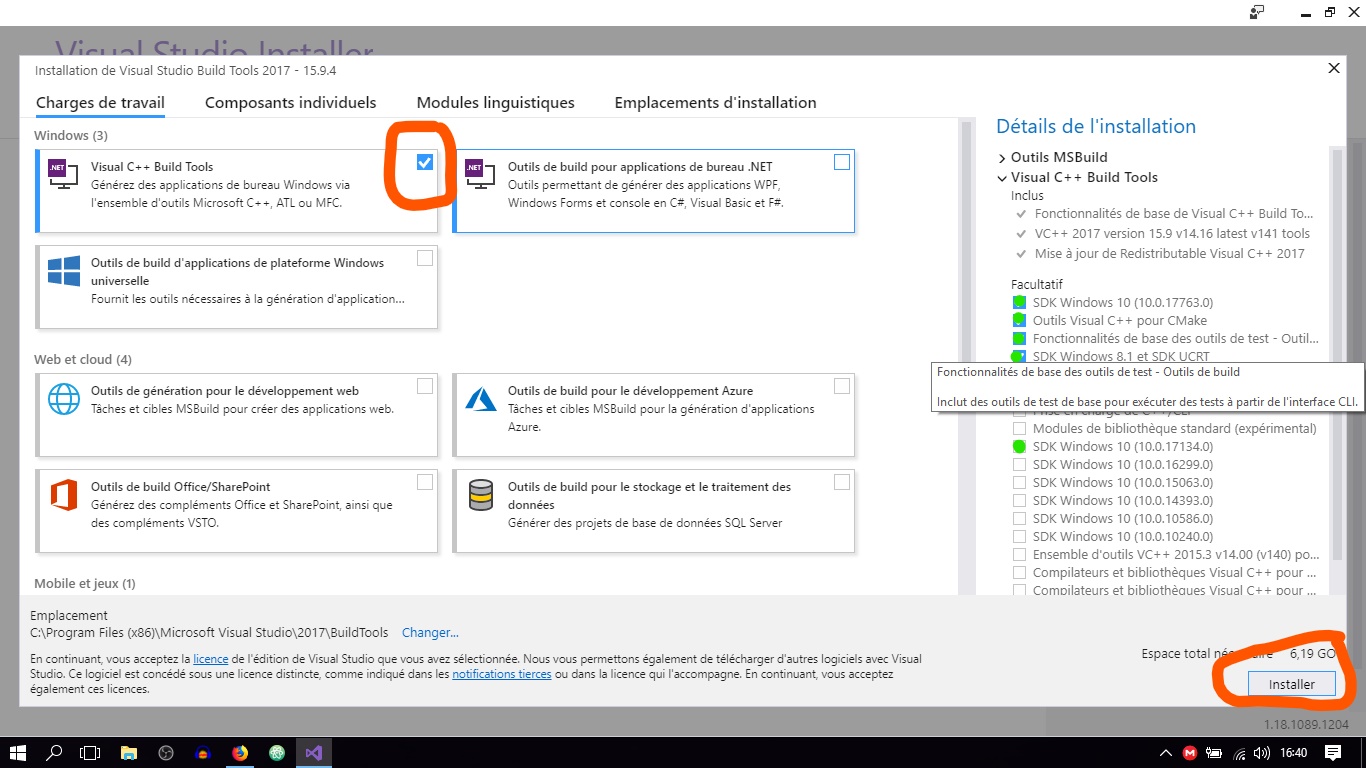The width and height of the screenshot is (1366, 768).
Task: Click the taskbar clock showing 16:40
Action: pyautogui.click(x=1295, y=752)
